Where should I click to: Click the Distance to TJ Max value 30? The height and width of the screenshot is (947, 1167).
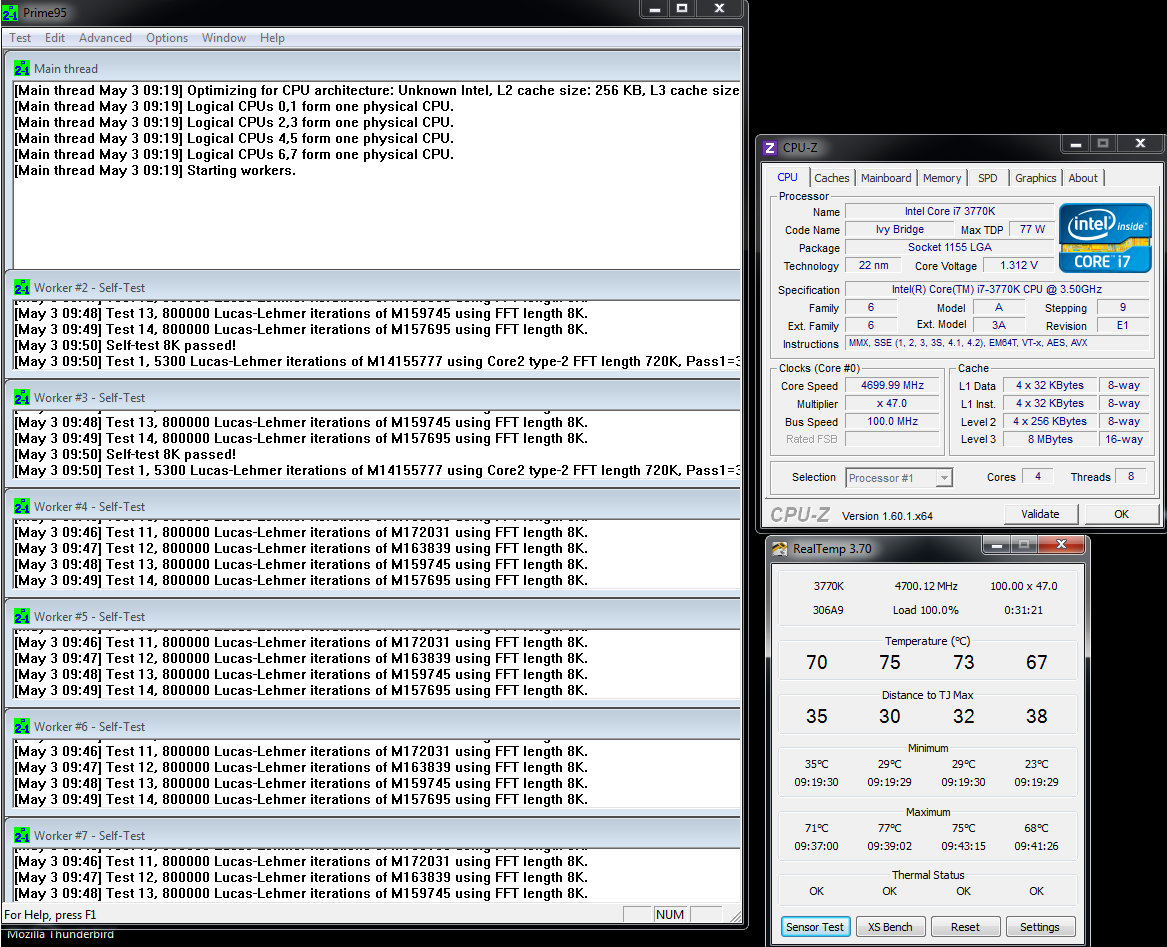tap(890, 716)
